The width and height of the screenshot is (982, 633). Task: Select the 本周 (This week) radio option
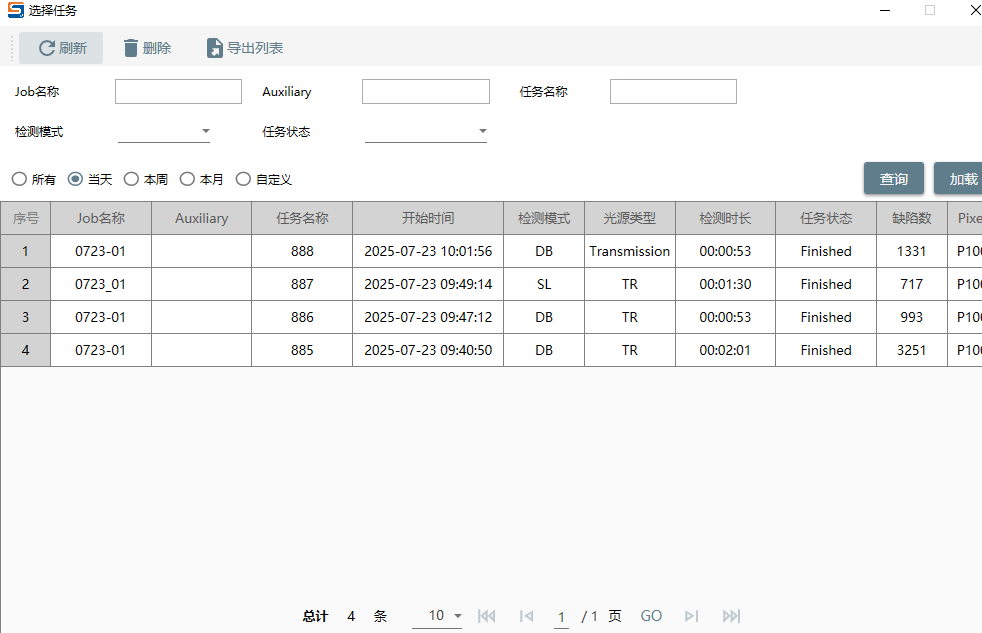pyautogui.click(x=131, y=179)
